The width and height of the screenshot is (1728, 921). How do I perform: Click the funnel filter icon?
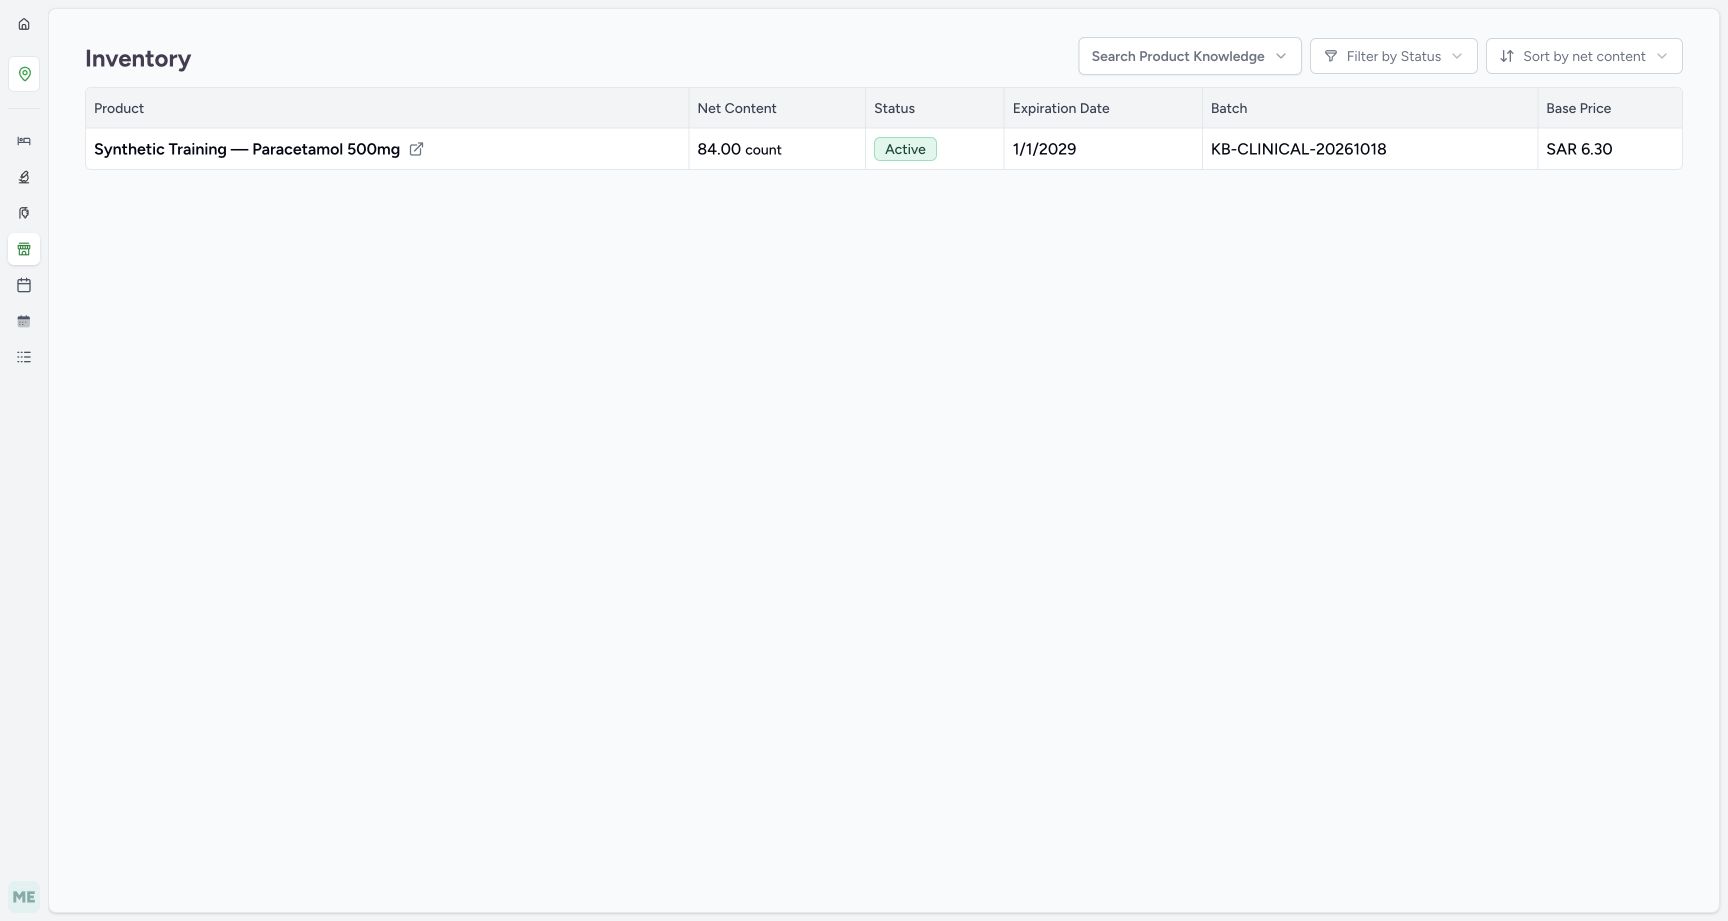click(x=1331, y=56)
